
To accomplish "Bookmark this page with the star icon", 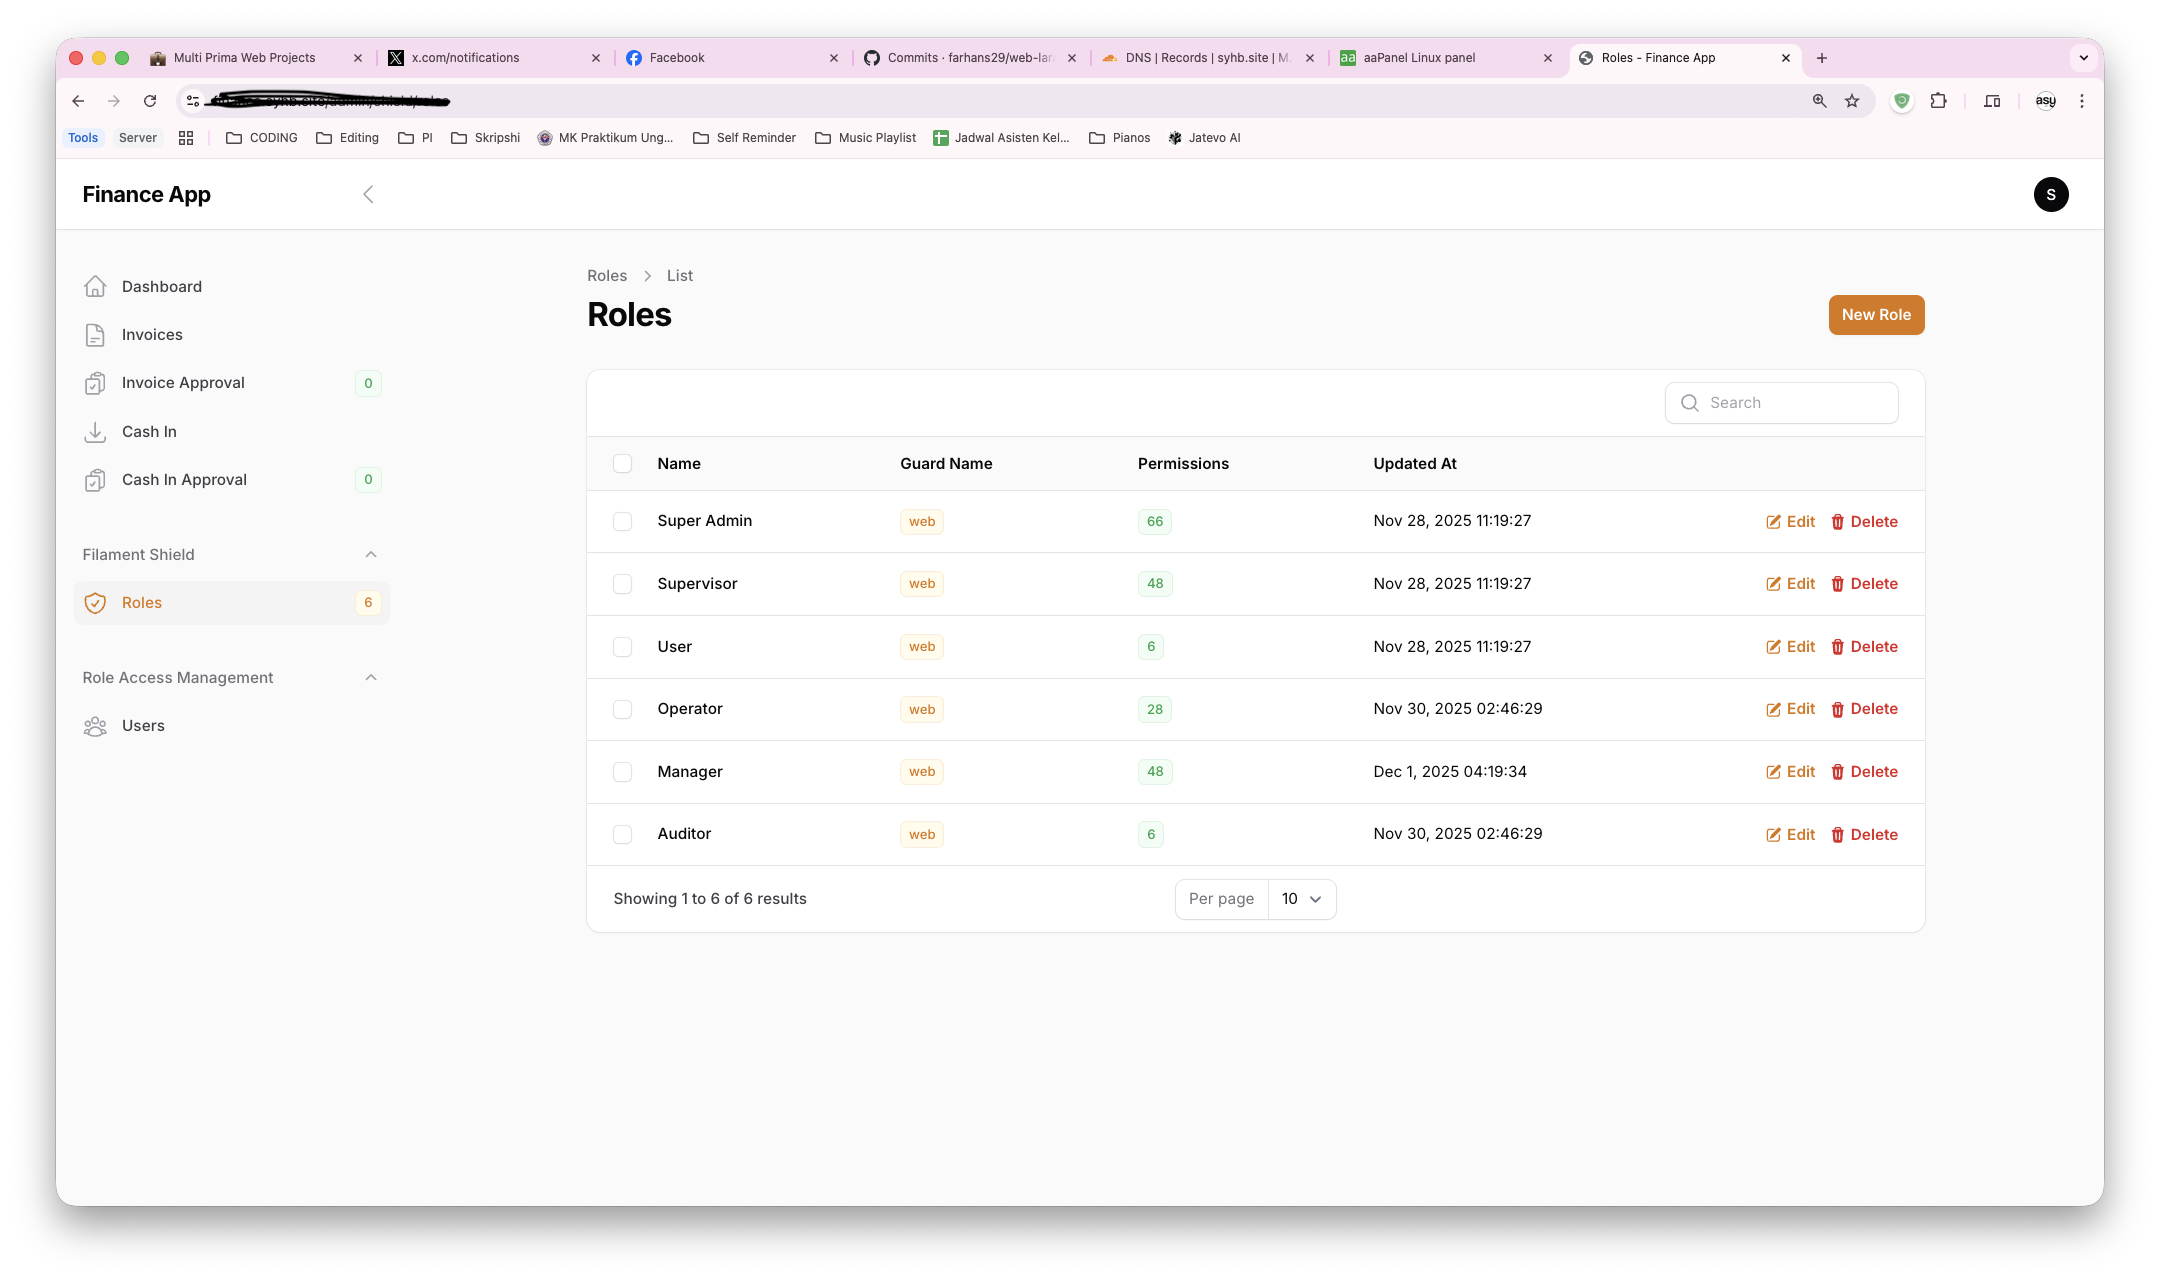I will coord(1852,101).
